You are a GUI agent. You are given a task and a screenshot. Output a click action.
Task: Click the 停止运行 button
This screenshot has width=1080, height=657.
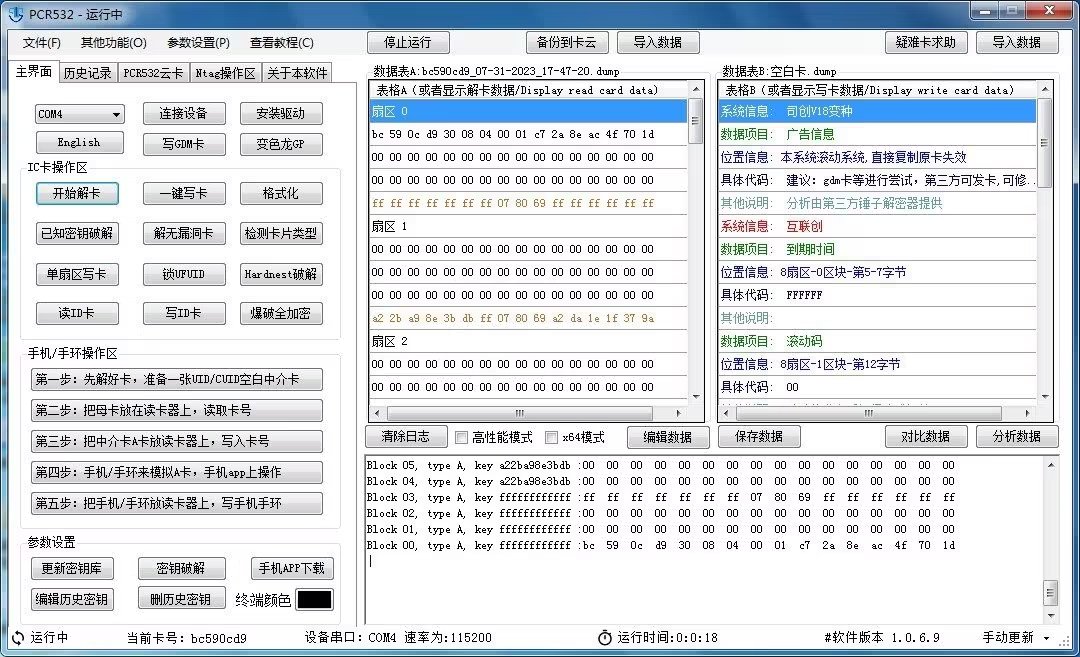(406, 42)
